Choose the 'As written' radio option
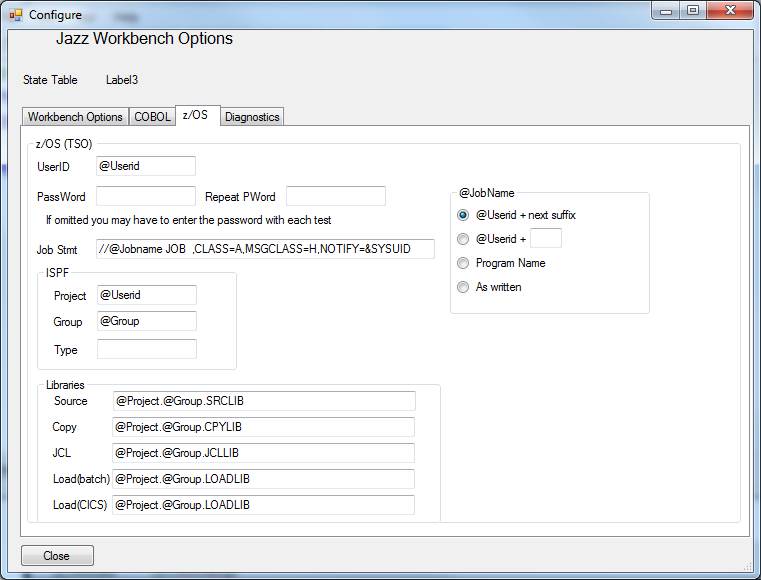This screenshot has height=580, width=761. (x=489, y=287)
